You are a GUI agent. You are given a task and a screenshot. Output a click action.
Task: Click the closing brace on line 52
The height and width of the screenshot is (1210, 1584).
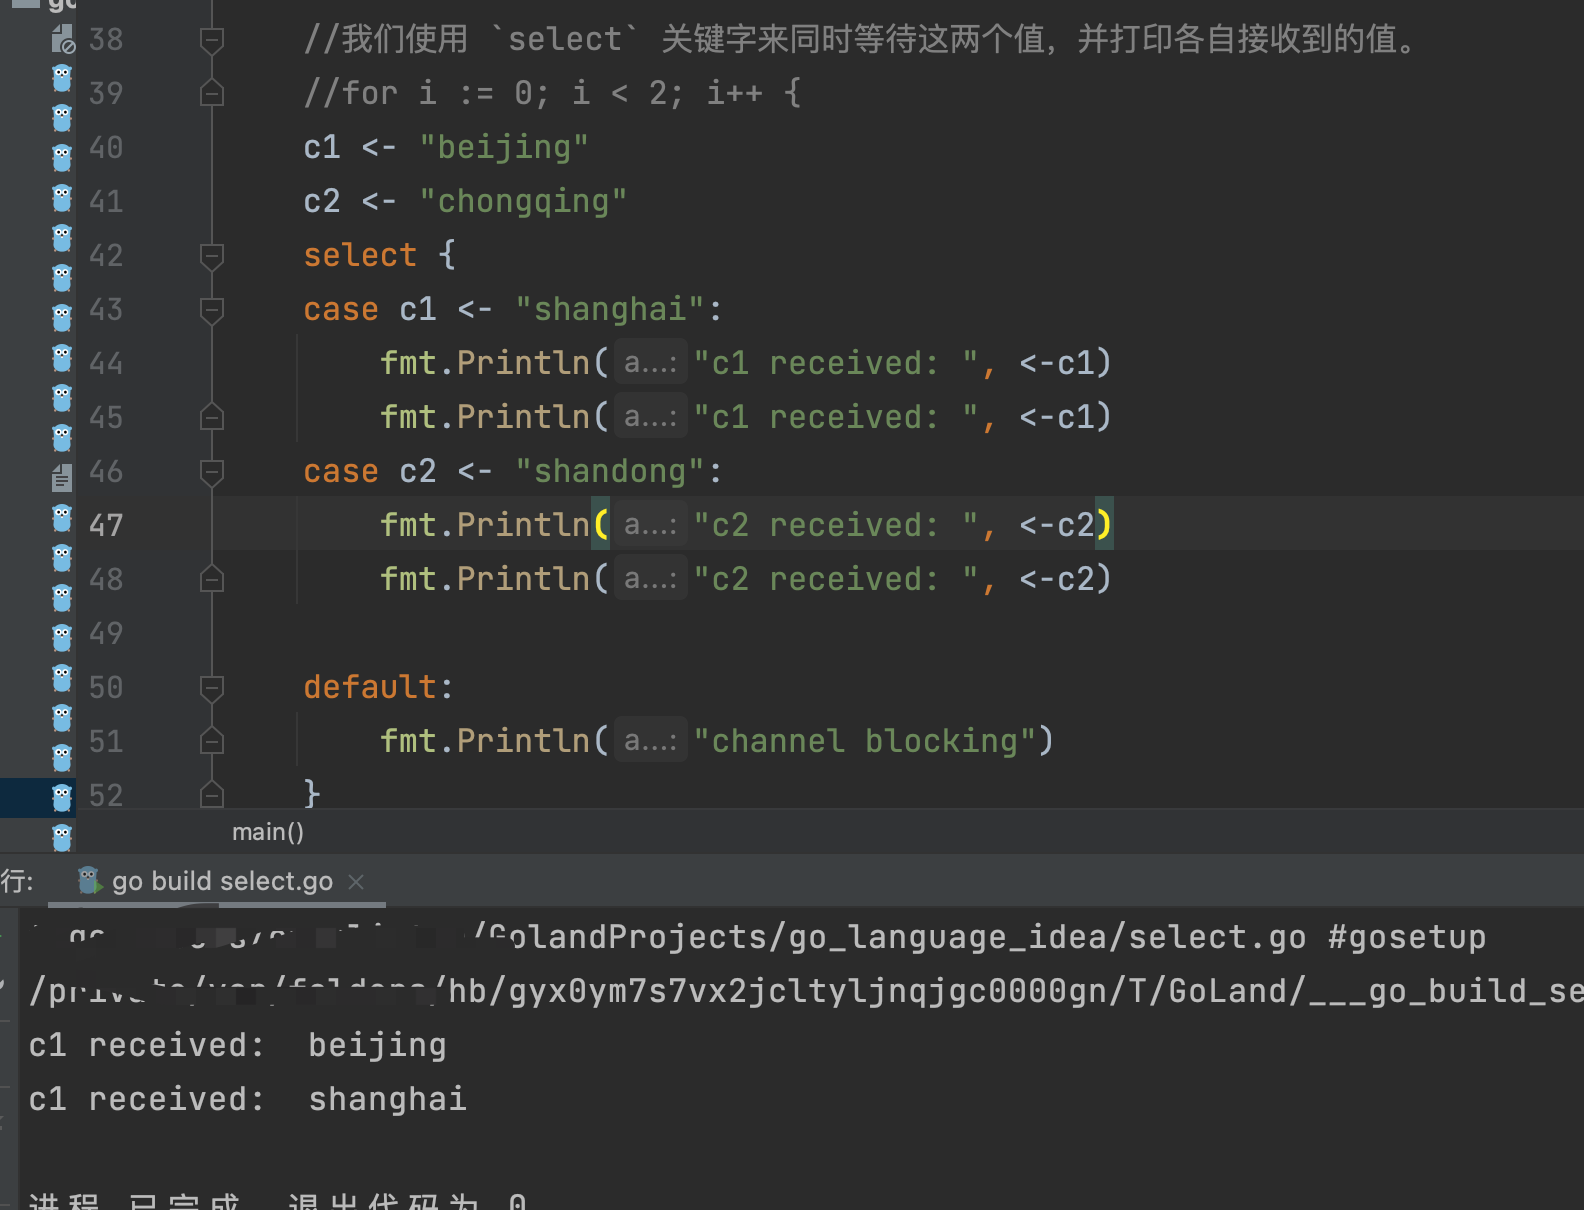(312, 795)
